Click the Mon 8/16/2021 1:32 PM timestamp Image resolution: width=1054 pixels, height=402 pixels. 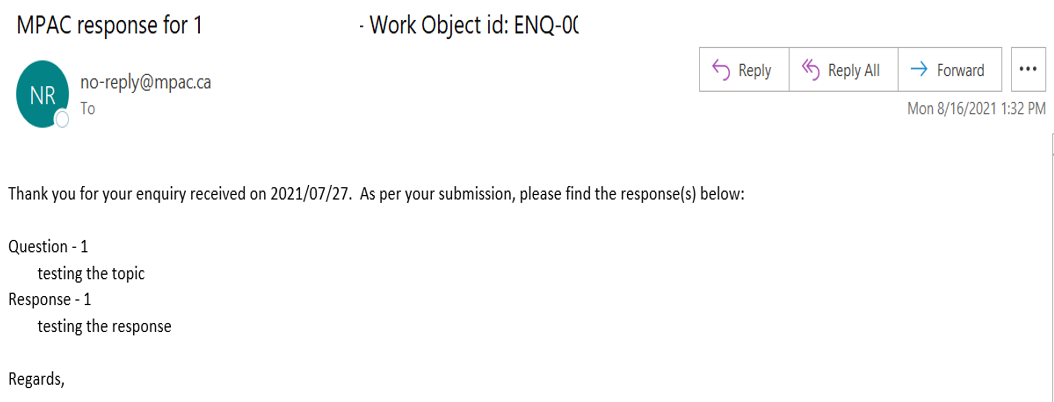[977, 109]
